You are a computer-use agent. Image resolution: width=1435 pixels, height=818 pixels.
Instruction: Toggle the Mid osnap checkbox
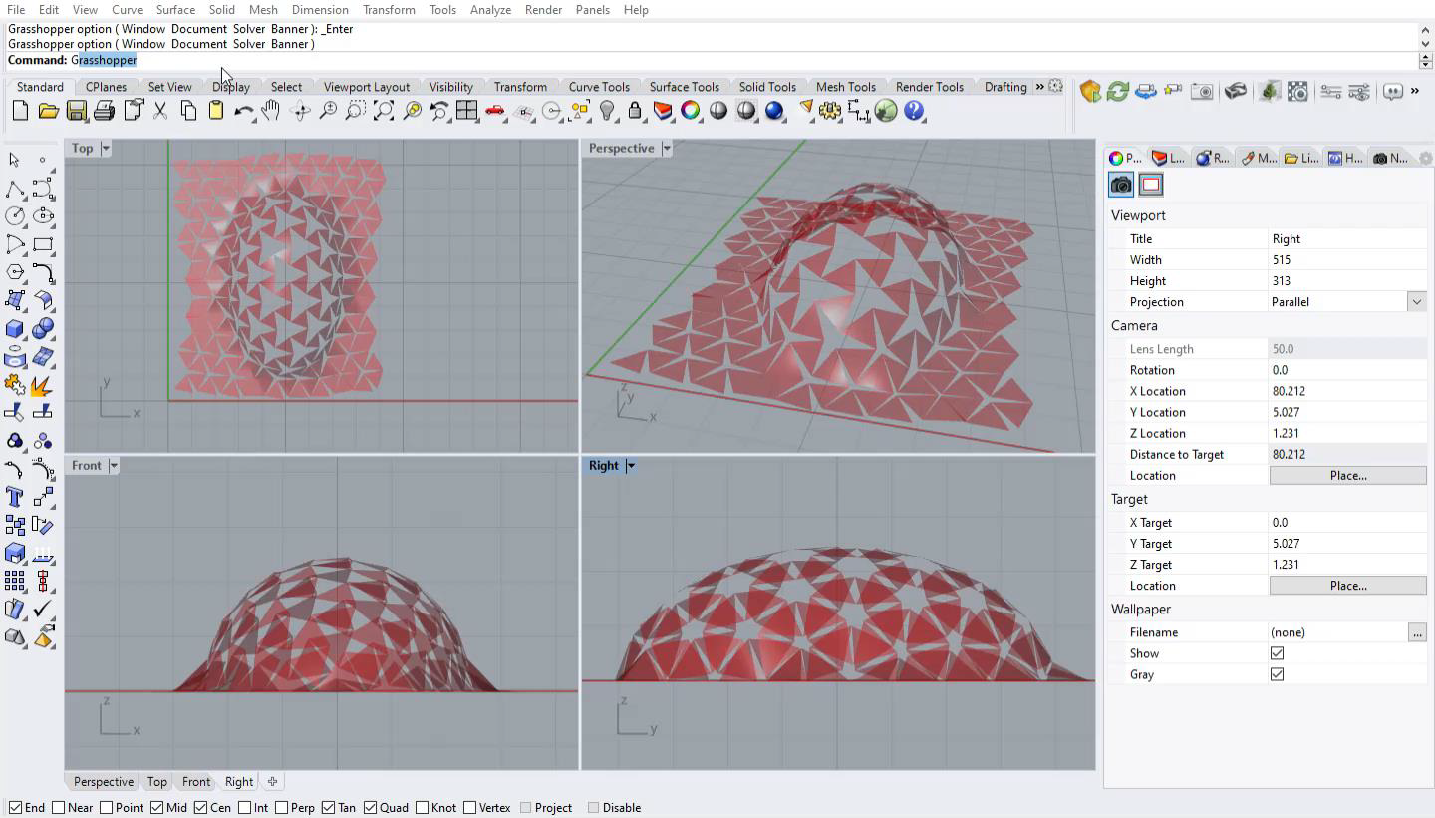tap(157, 808)
